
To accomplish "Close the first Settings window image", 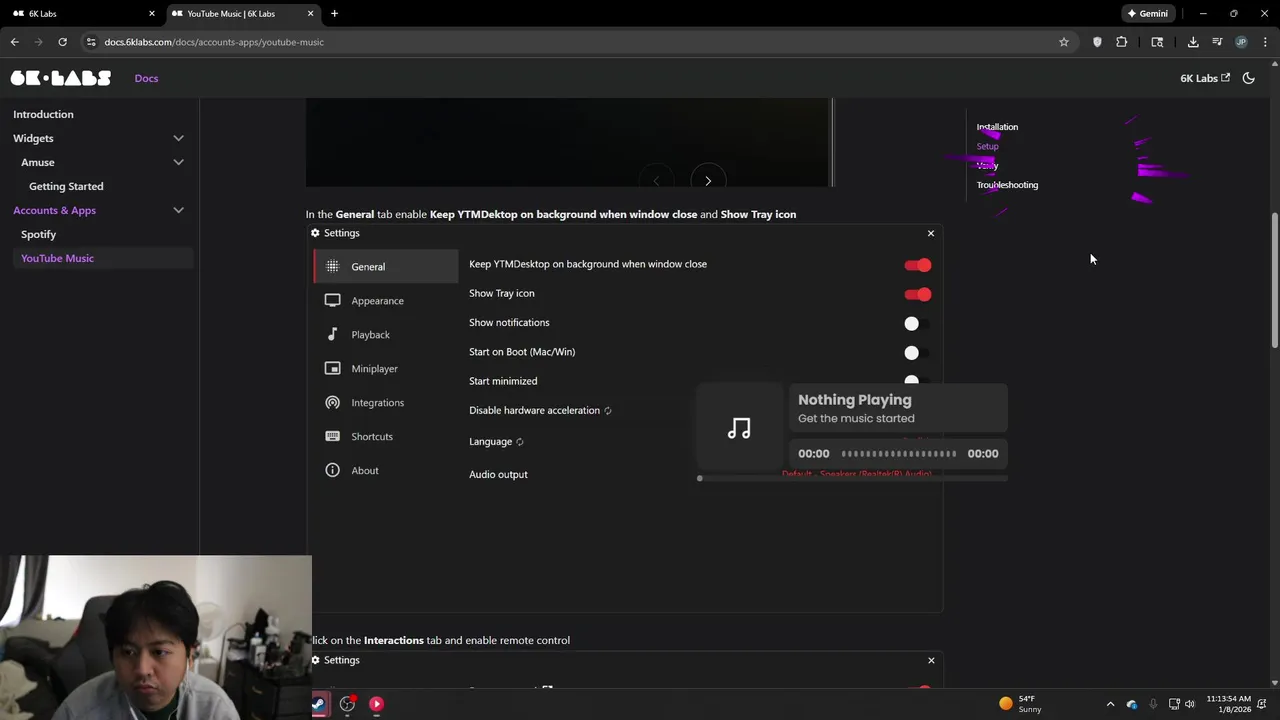I will pyautogui.click(x=931, y=233).
